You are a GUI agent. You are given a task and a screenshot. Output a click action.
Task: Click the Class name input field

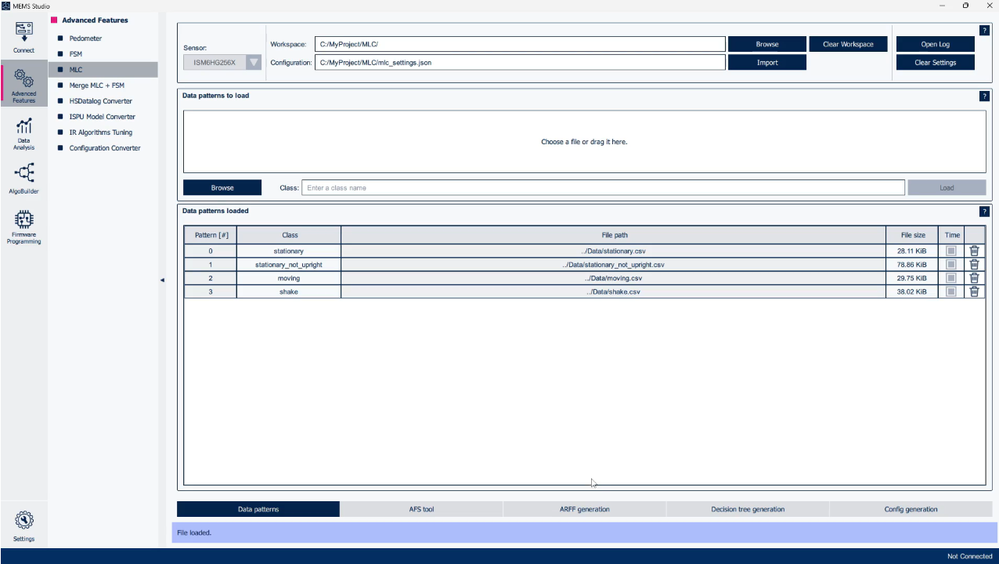pos(603,187)
